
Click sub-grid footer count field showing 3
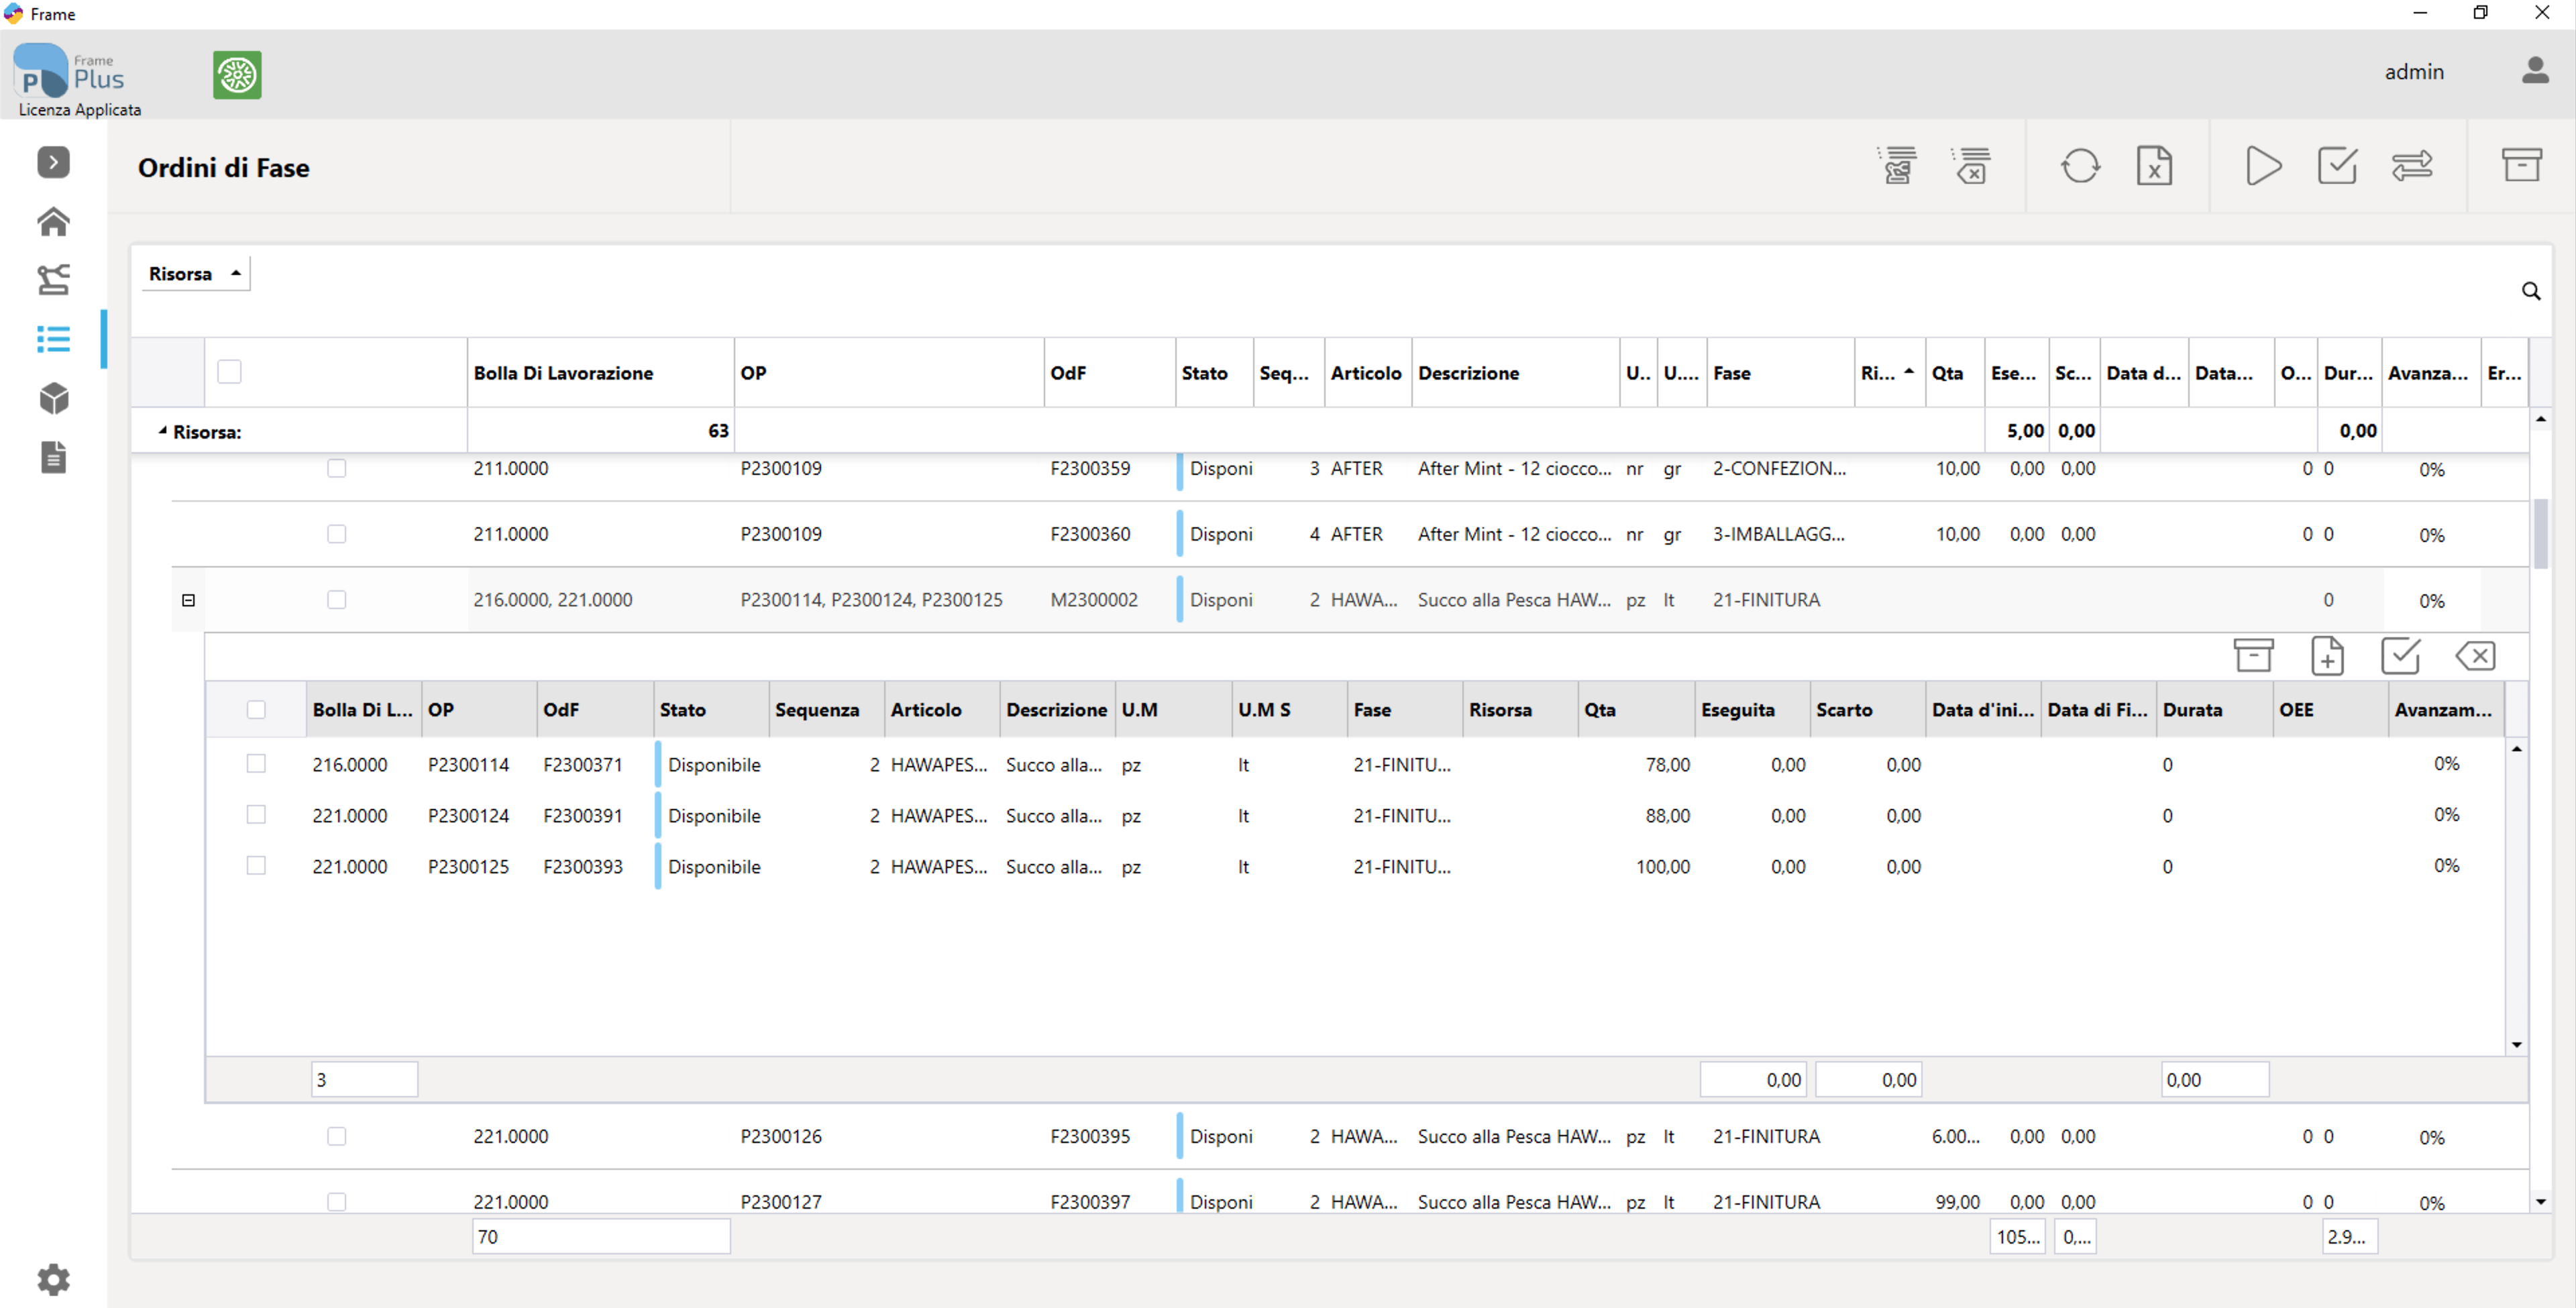(364, 1080)
